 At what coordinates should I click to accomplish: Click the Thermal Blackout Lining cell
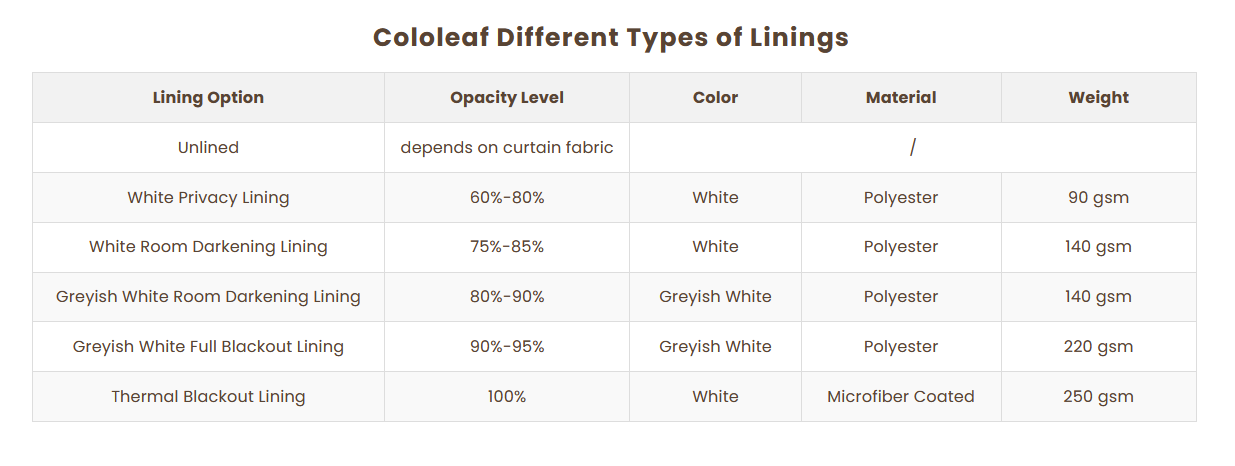[x=208, y=397]
